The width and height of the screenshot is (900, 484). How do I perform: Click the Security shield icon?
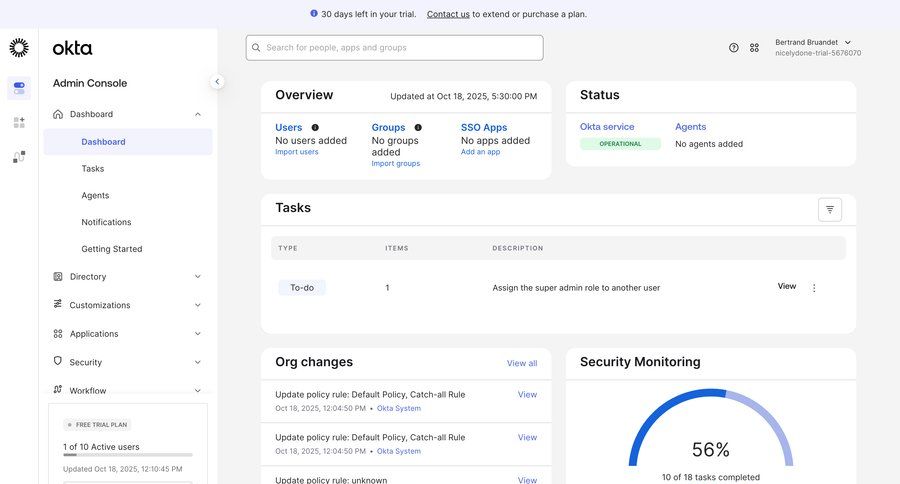click(x=57, y=361)
